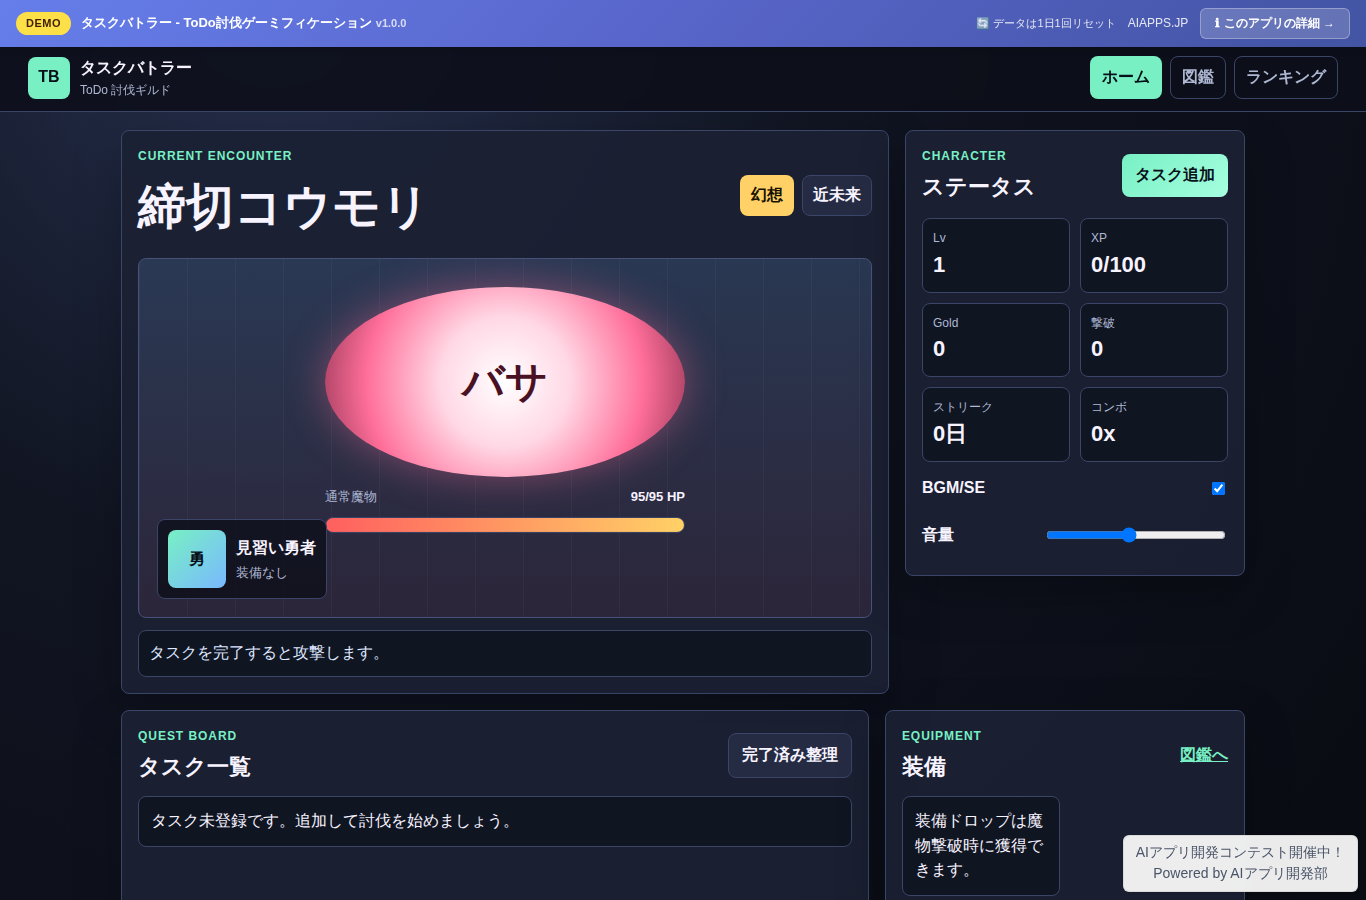Click the タスクを完了すると攻撃します message
This screenshot has height=900, width=1366.
505,654
